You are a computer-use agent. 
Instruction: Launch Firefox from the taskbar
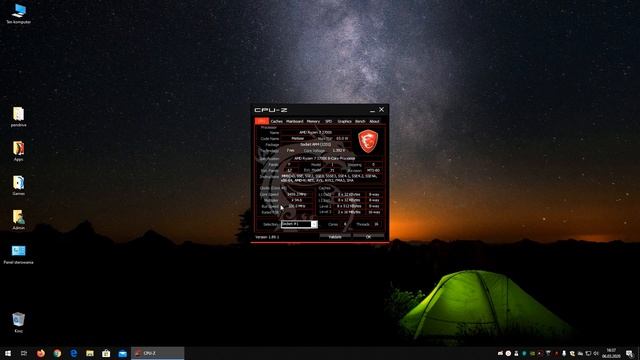[40, 353]
